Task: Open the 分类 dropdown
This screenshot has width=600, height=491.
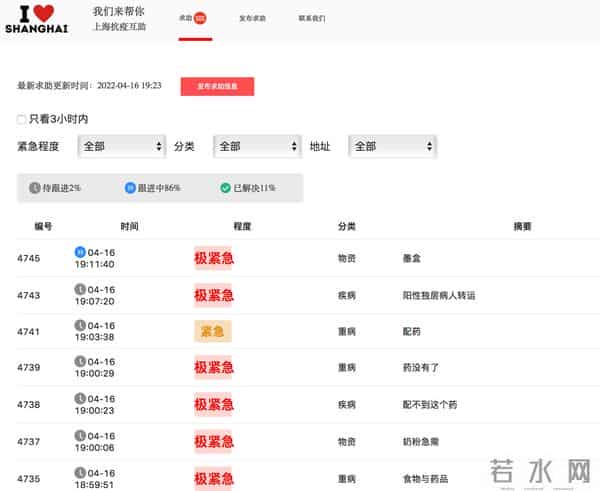Action: pos(257,146)
